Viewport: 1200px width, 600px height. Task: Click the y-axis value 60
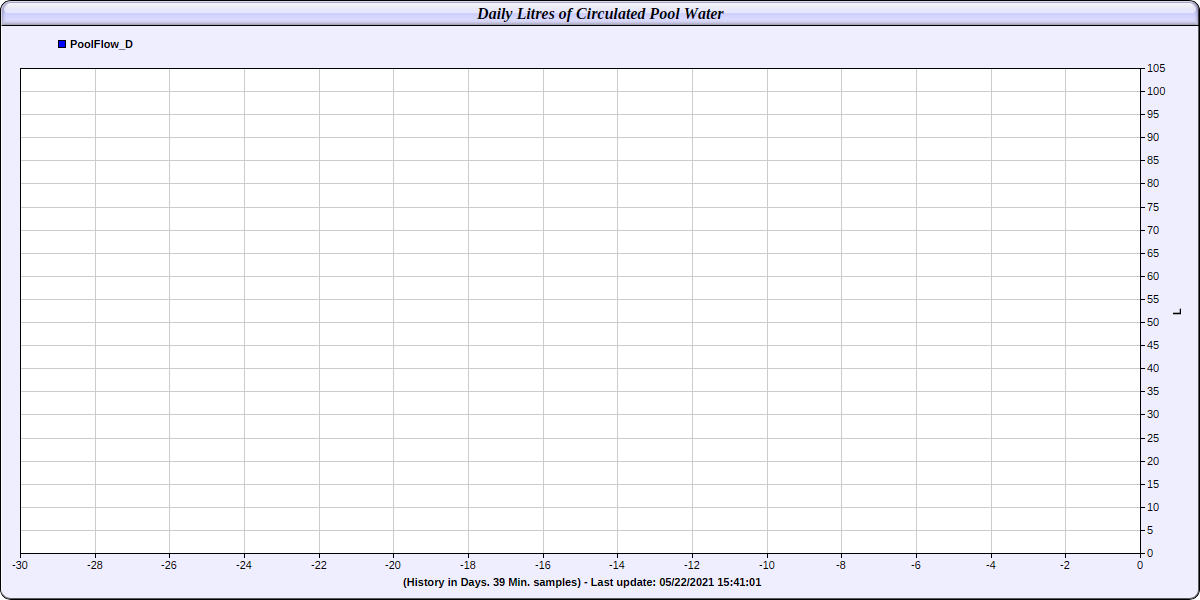1153,276
